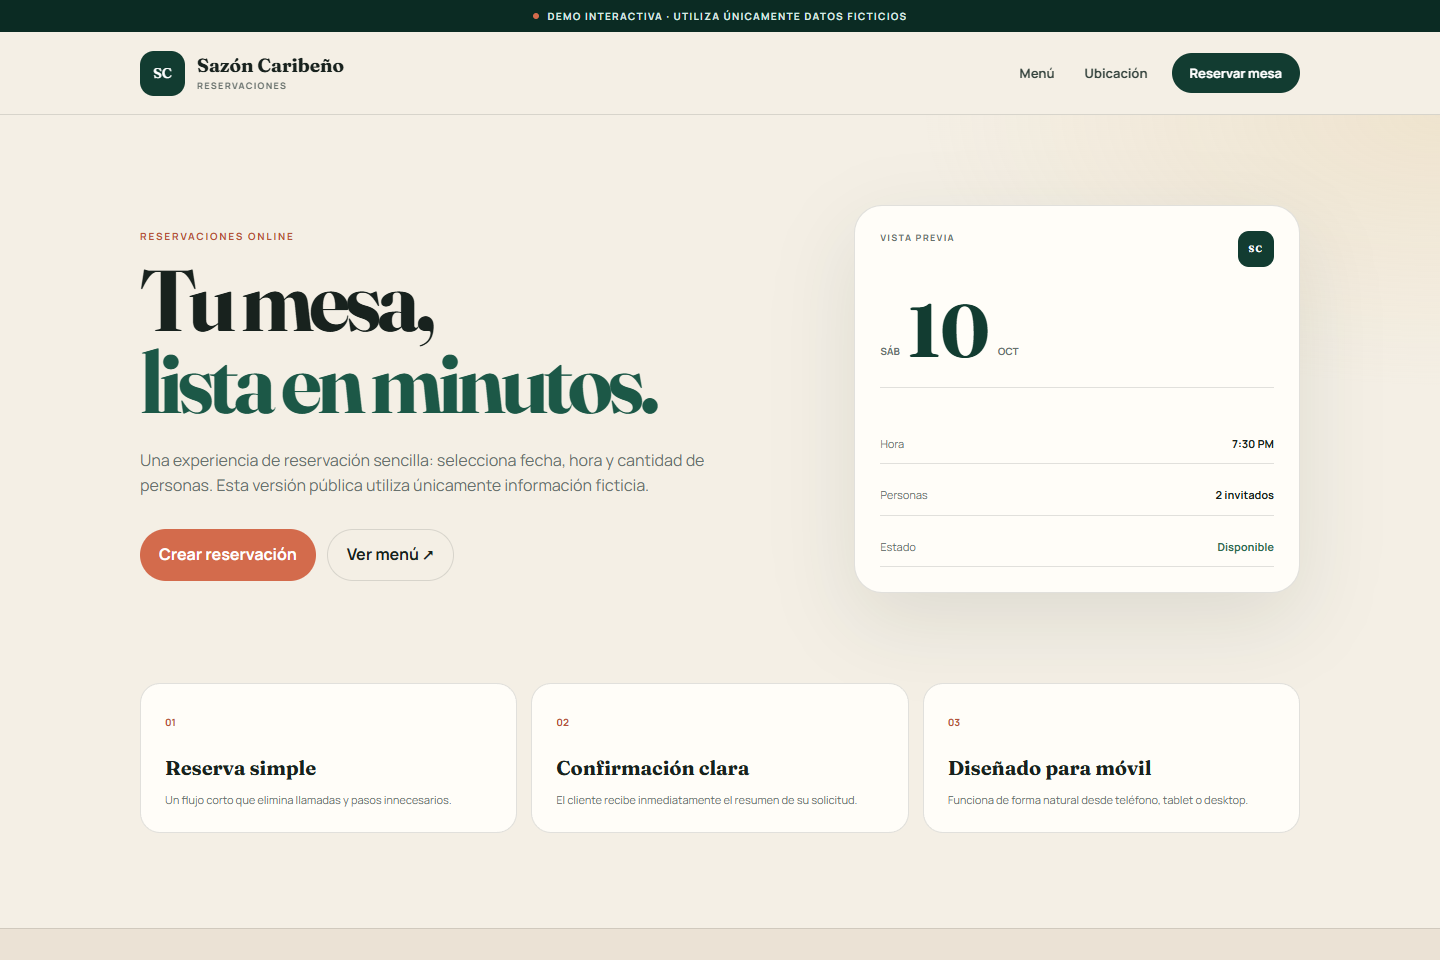Screen dimensions: 1440x960
Task: Click the paragraph starting 'Una experiencia de reservación'
Action: pyautogui.click(x=422, y=473)
